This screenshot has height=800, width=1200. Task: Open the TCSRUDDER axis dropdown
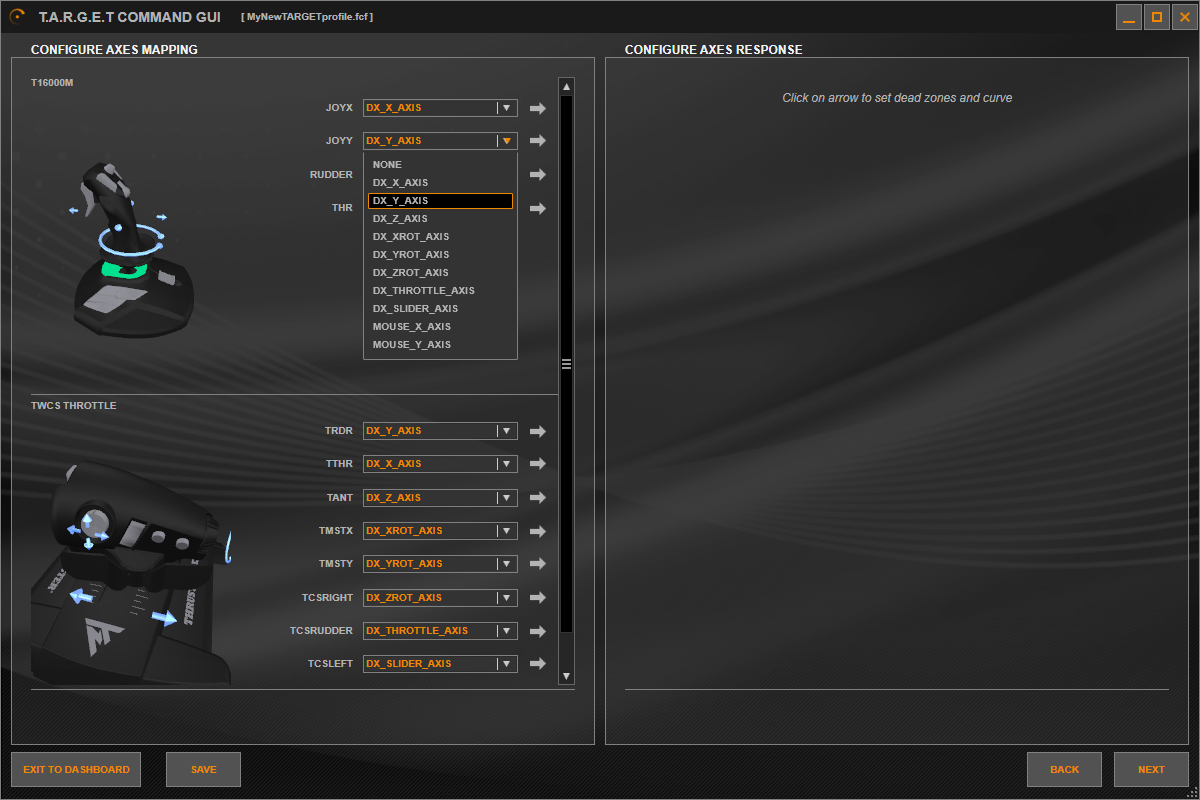(x=507, y=631)
